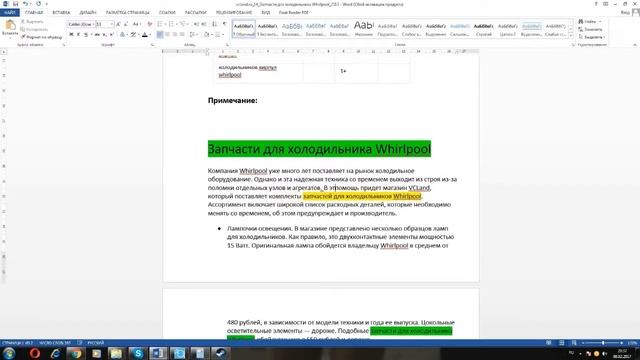Apply the Строгий (Strong) style
This screenshot has height=360, width=640.
point(484,29)
